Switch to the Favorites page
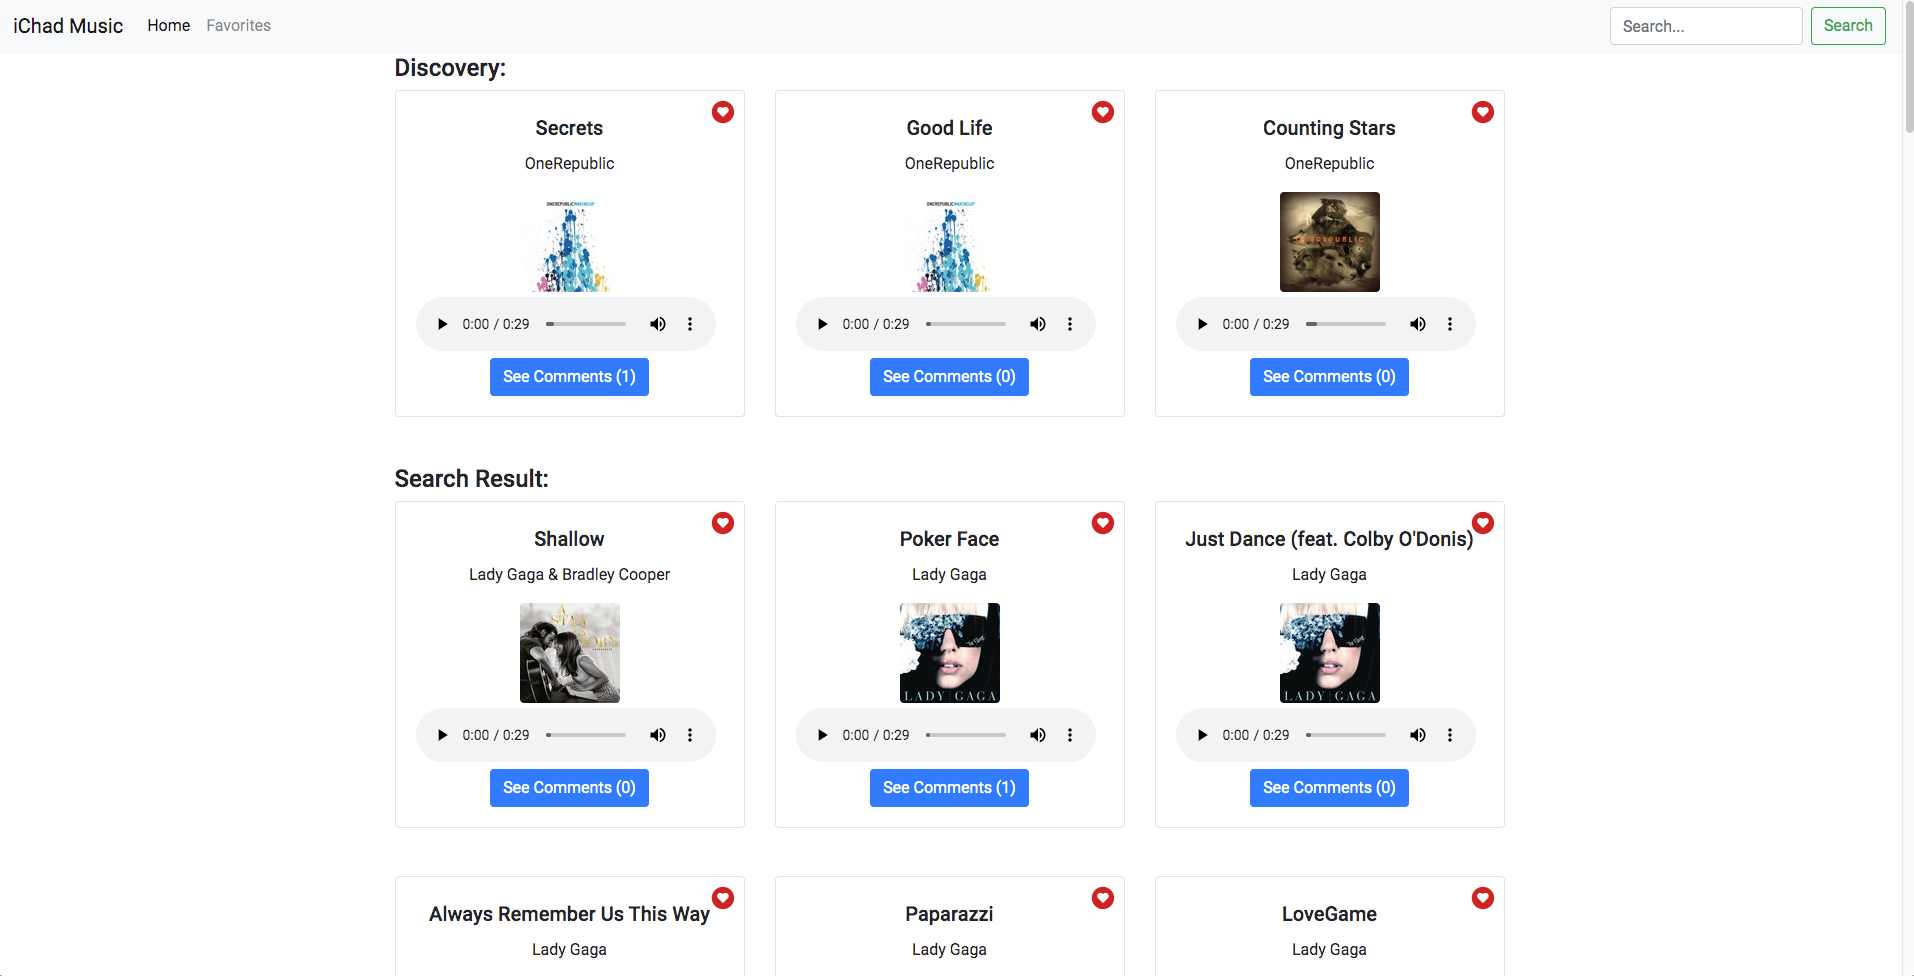 (x=238, y=25)
